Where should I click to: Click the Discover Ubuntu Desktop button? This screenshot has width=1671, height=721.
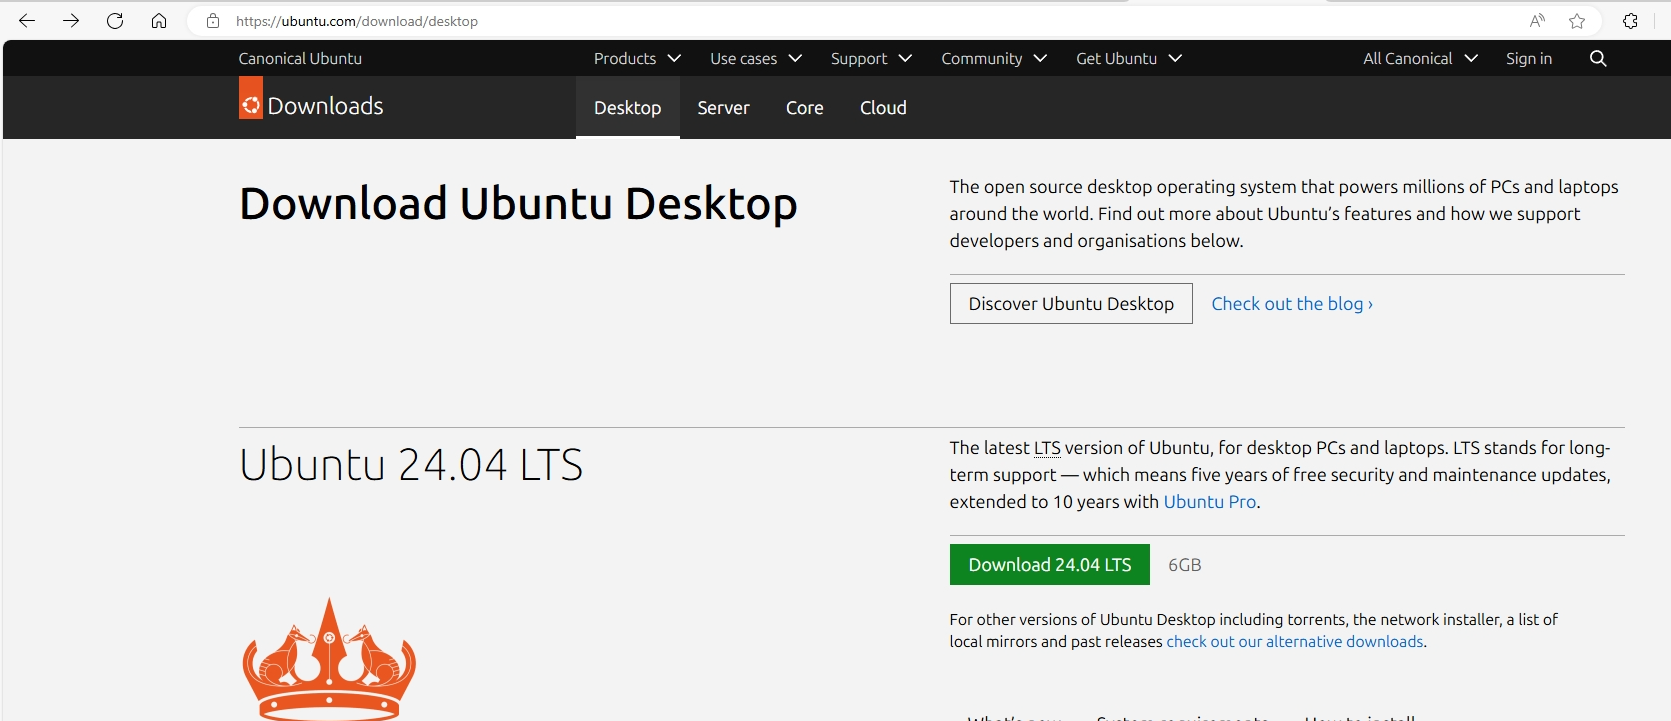click(1071, 303)
